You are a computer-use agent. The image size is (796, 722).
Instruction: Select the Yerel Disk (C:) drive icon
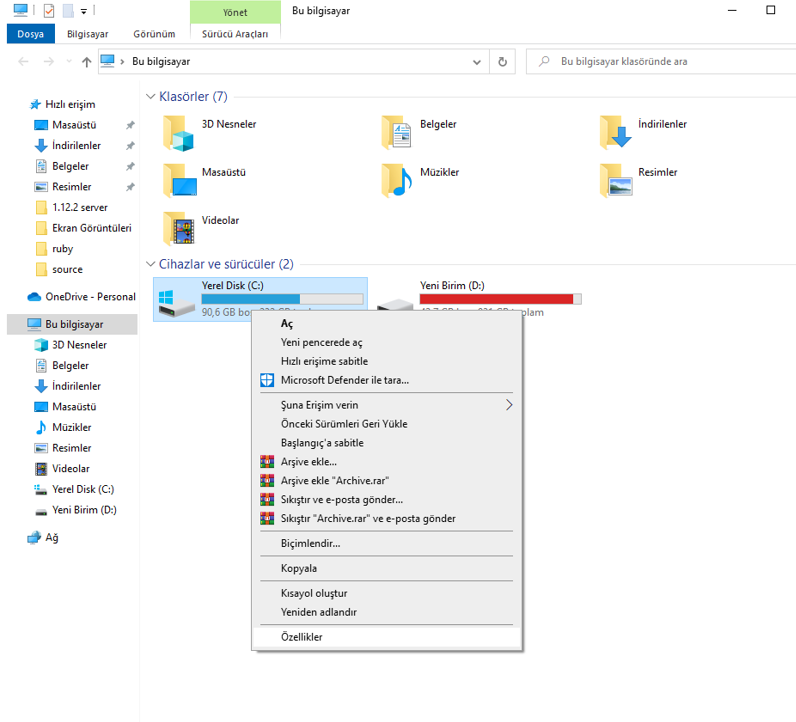[176, 304]
